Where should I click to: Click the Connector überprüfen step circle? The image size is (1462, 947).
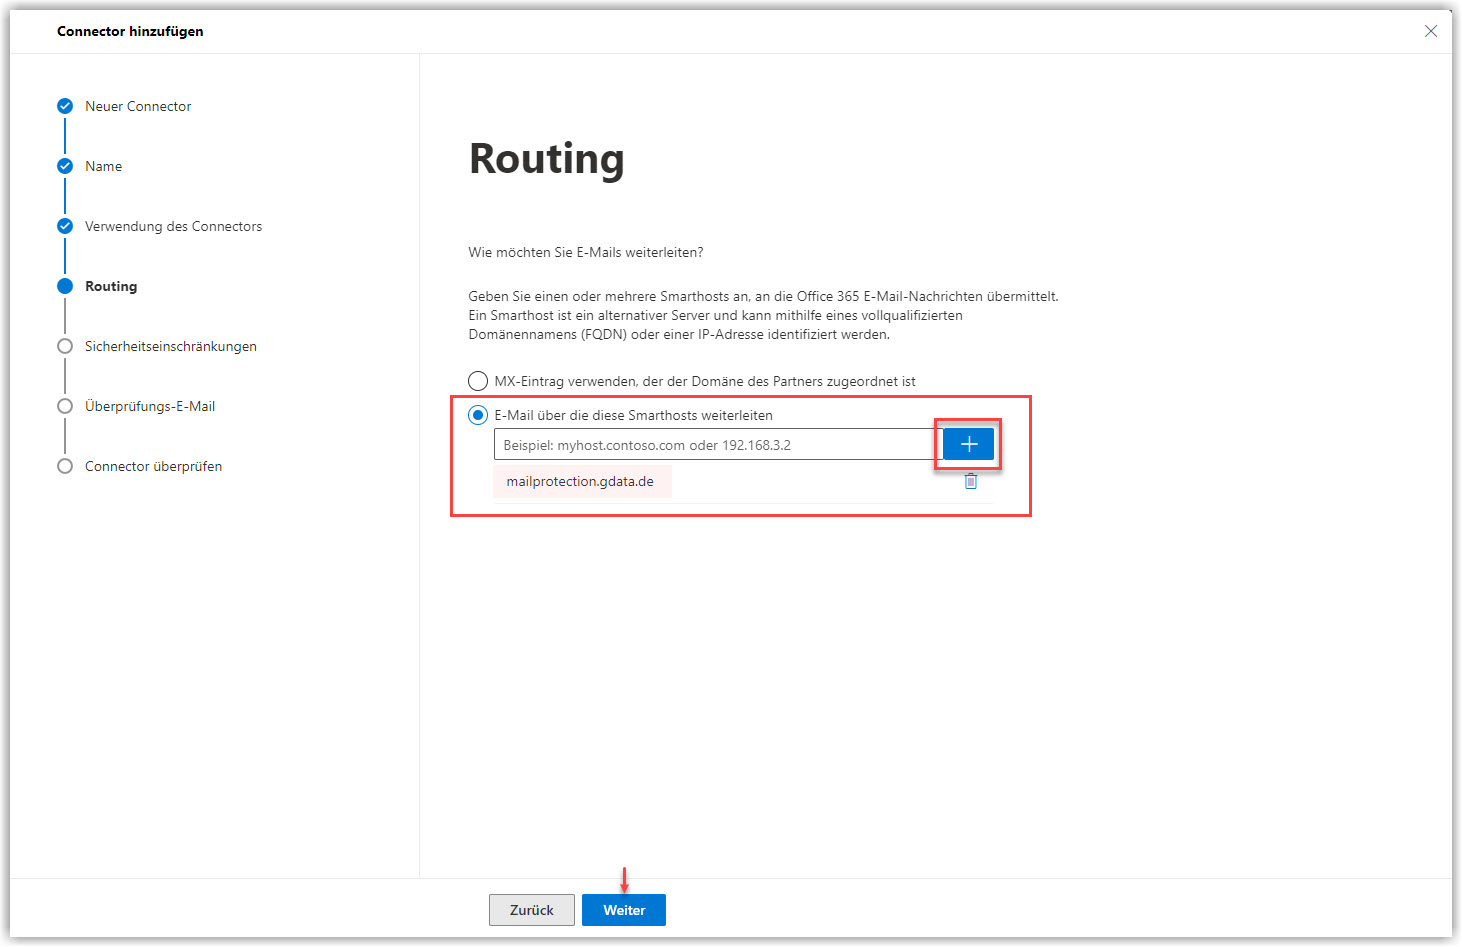click(x=65, y=466)
